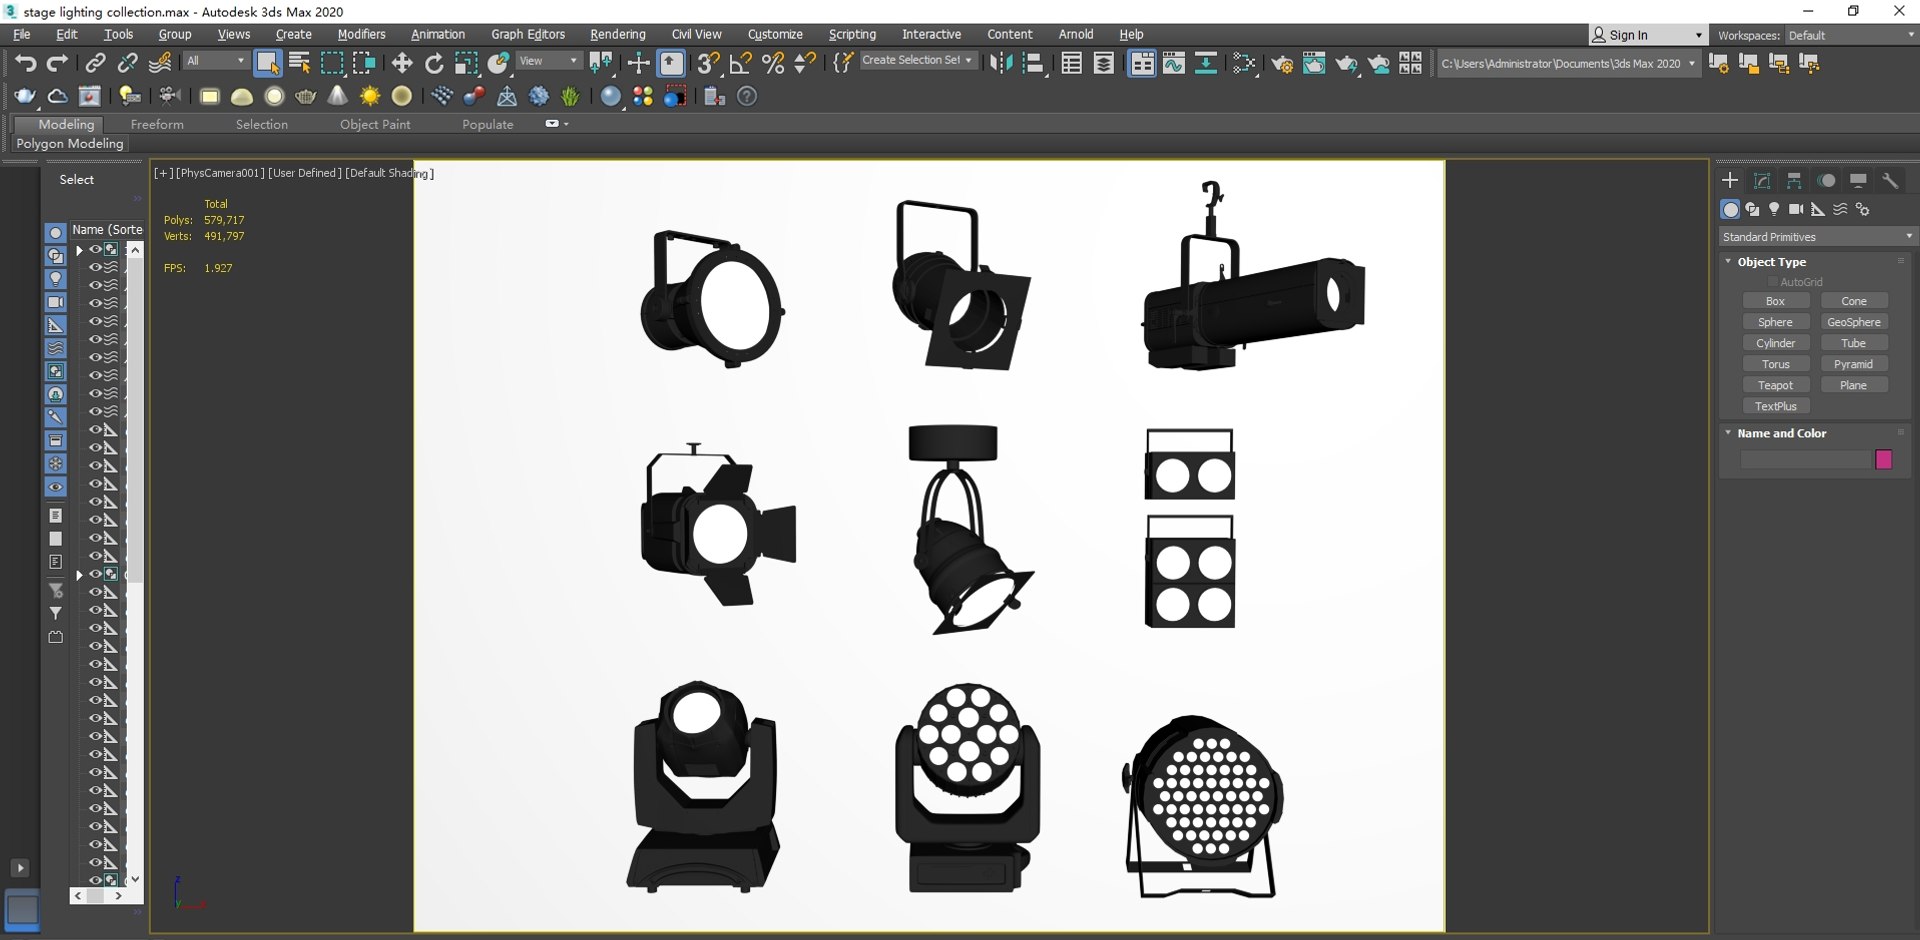The height and width of the screenshot is (940, 1920).
Task: Open the Sign In dropdown
Action: 1647,35
